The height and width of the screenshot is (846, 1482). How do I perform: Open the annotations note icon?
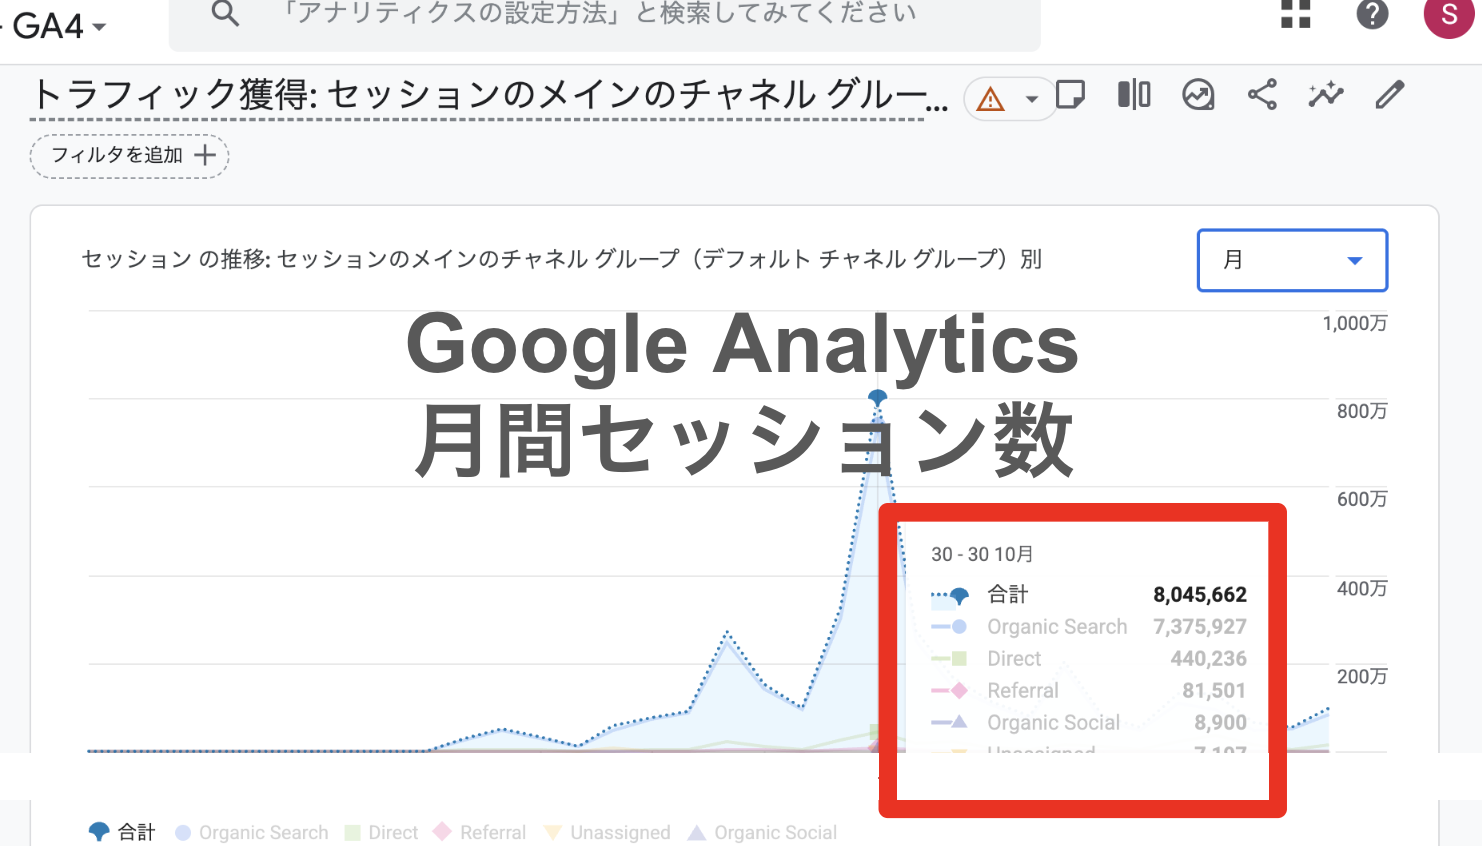click(x=1071, y=95)
